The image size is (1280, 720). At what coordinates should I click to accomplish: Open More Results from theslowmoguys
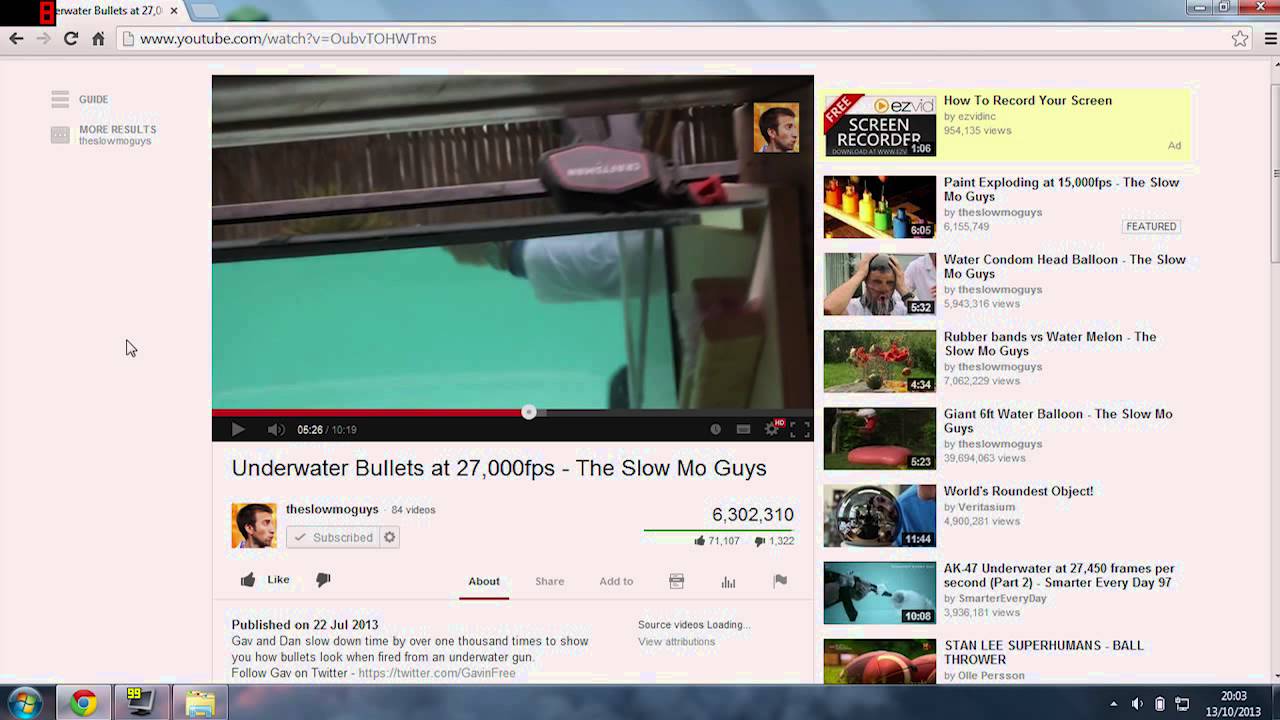coord(117,135)
